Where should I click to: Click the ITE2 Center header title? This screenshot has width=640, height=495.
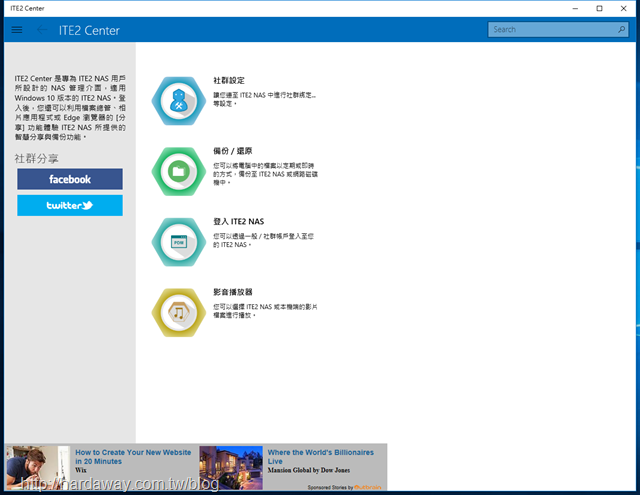coord(89,30)
